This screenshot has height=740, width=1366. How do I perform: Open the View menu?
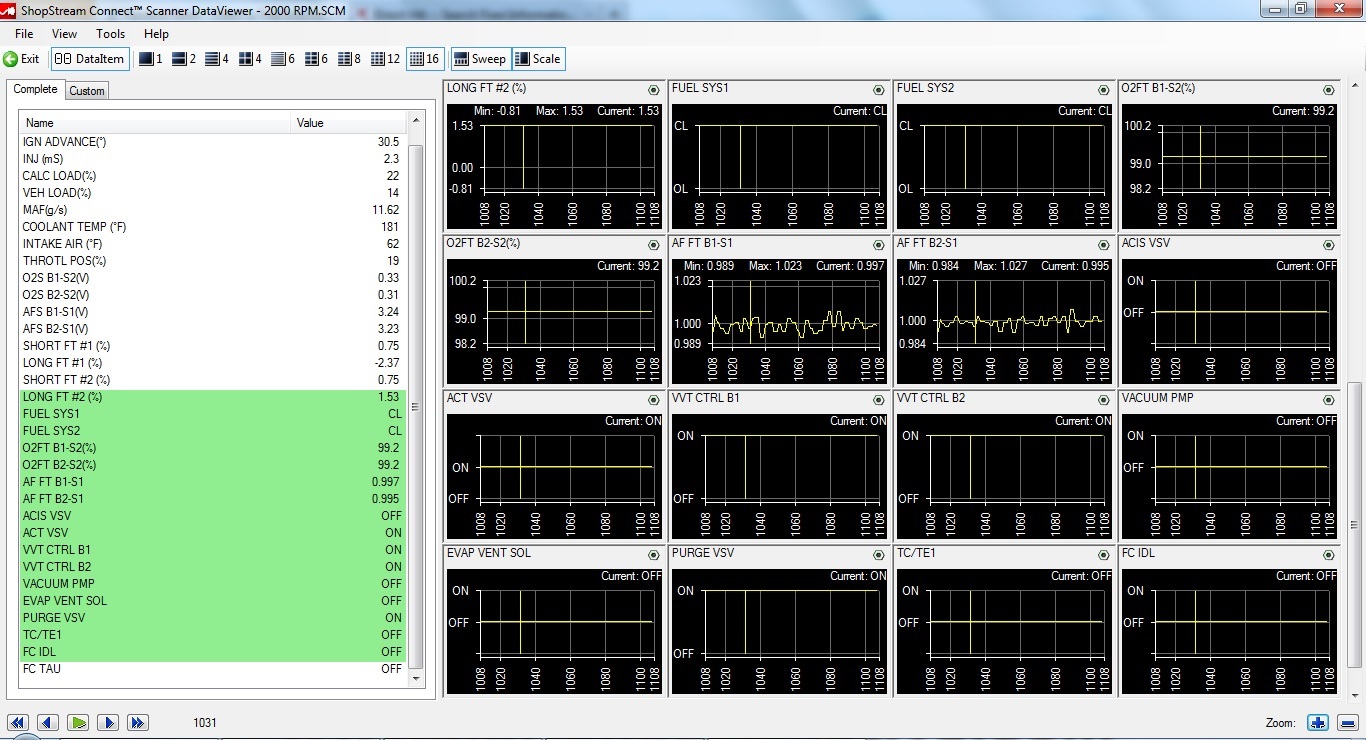pyautogui.click(x=64, y=34)
